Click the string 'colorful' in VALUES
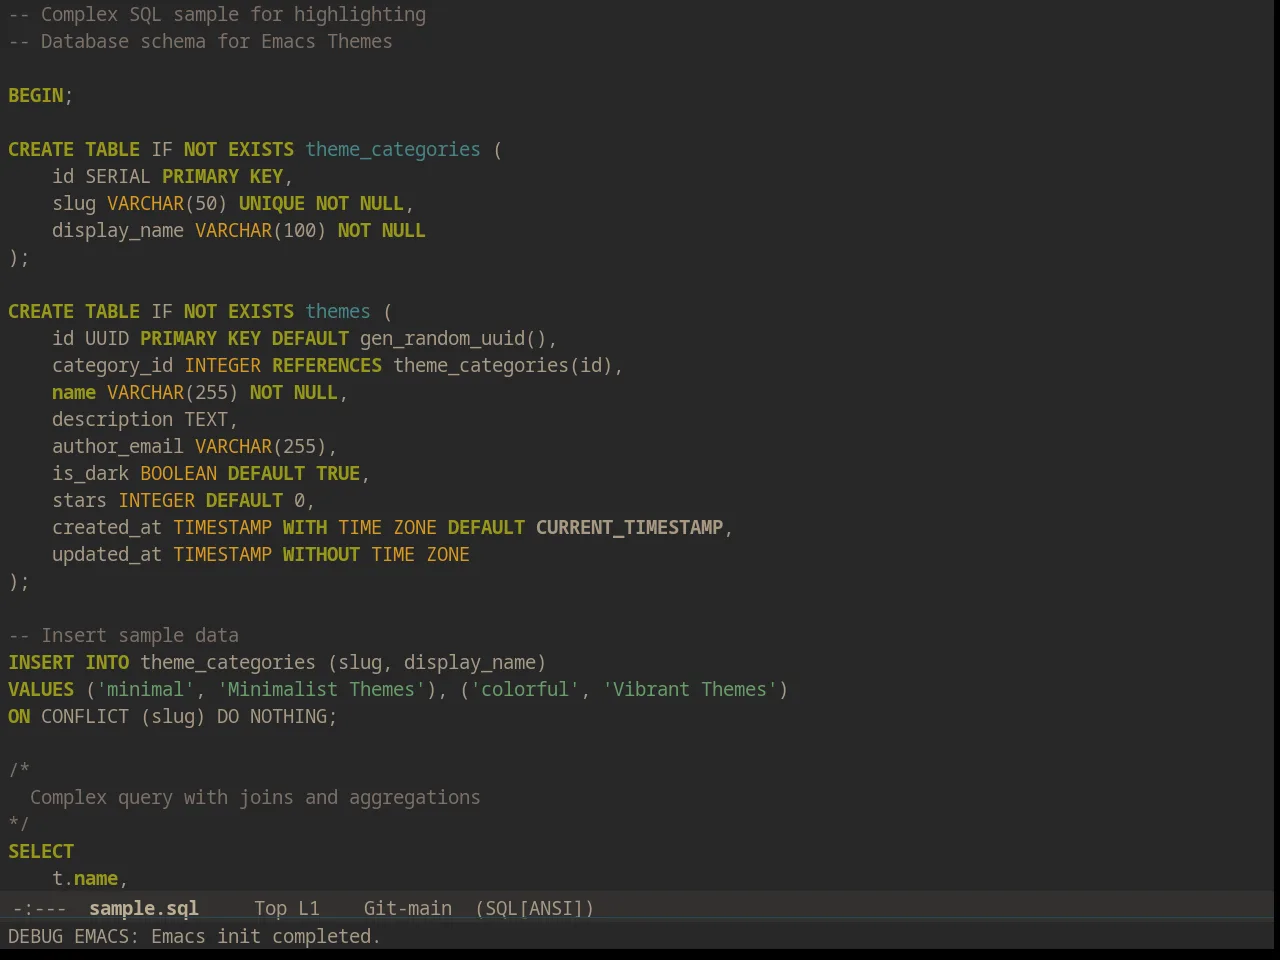 (525, 689)
